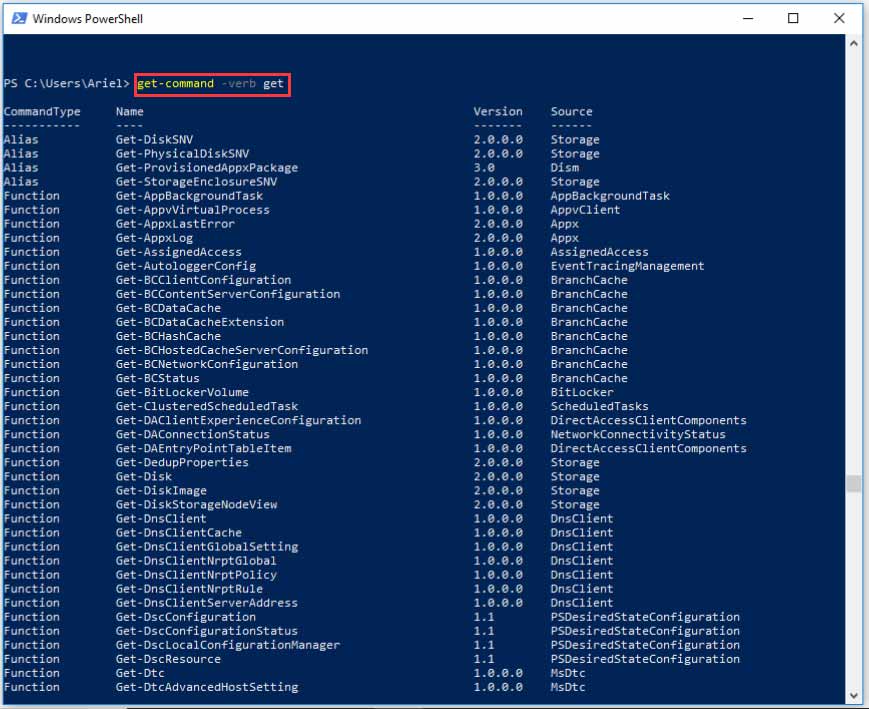
Task: Click the Get-PhysicalDiskSNV entry
Action: tap(182, 154)
